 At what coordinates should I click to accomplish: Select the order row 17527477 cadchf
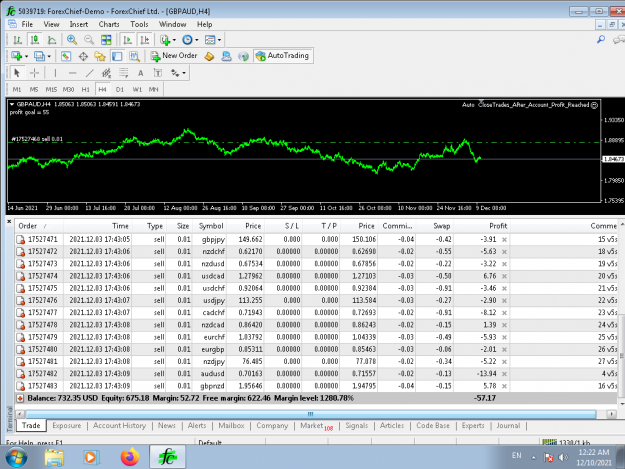(316, 312)
